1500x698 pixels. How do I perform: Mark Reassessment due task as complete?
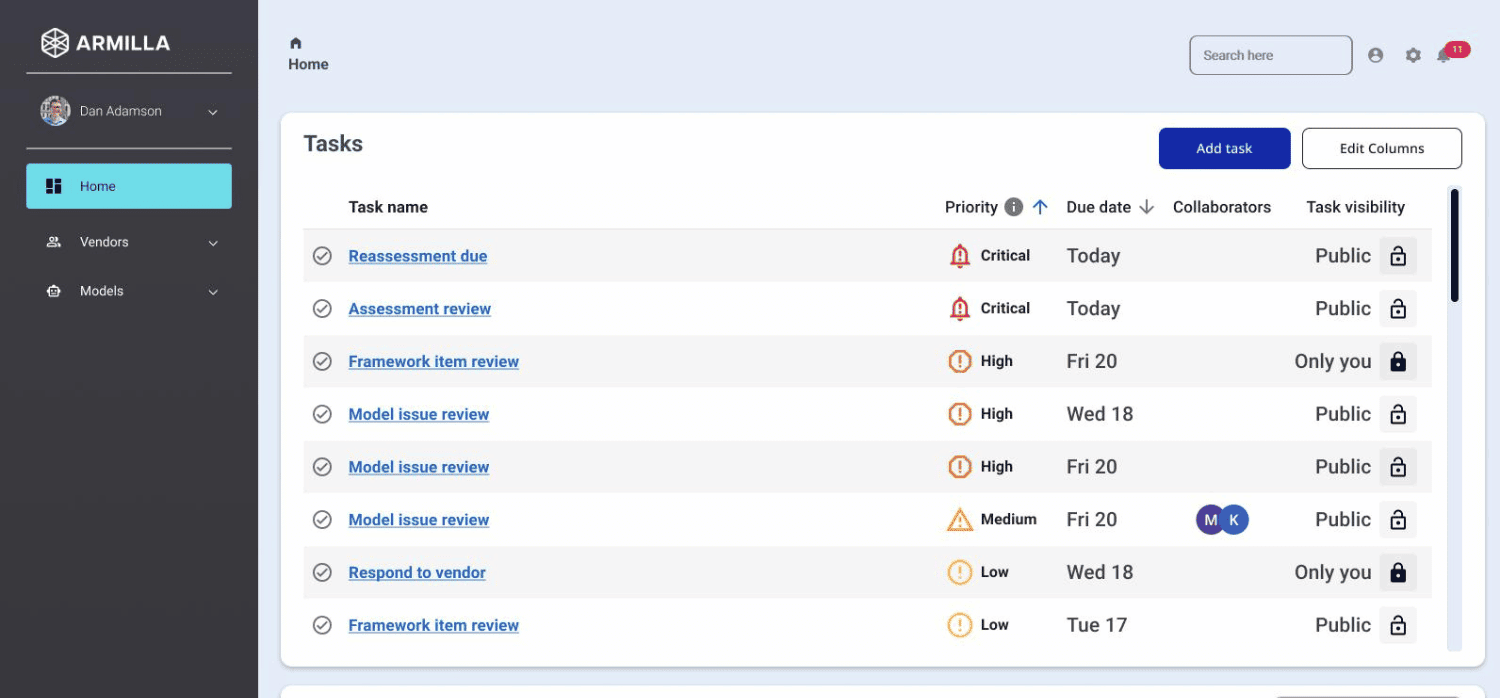322,256
